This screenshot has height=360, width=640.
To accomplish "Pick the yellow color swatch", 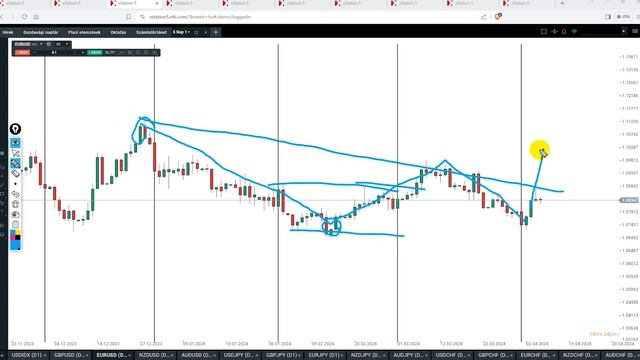I will click(18, 233).
